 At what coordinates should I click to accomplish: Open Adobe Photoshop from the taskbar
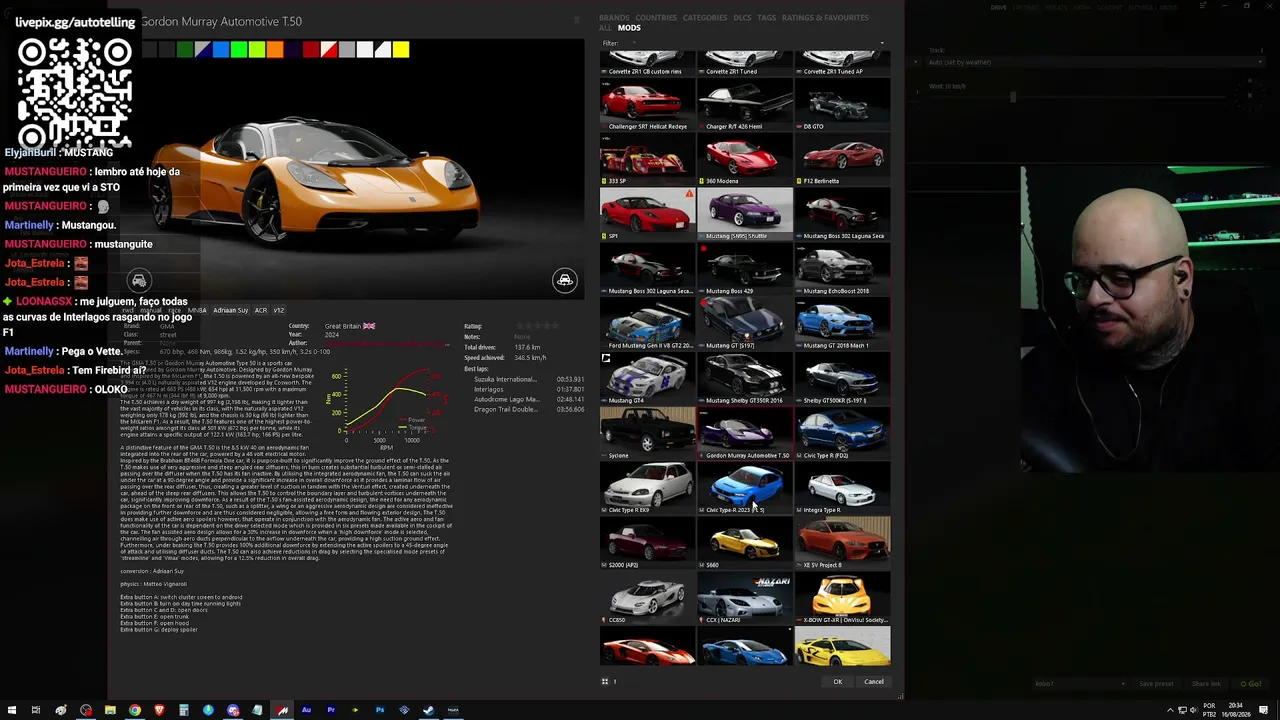pos(380,710)
